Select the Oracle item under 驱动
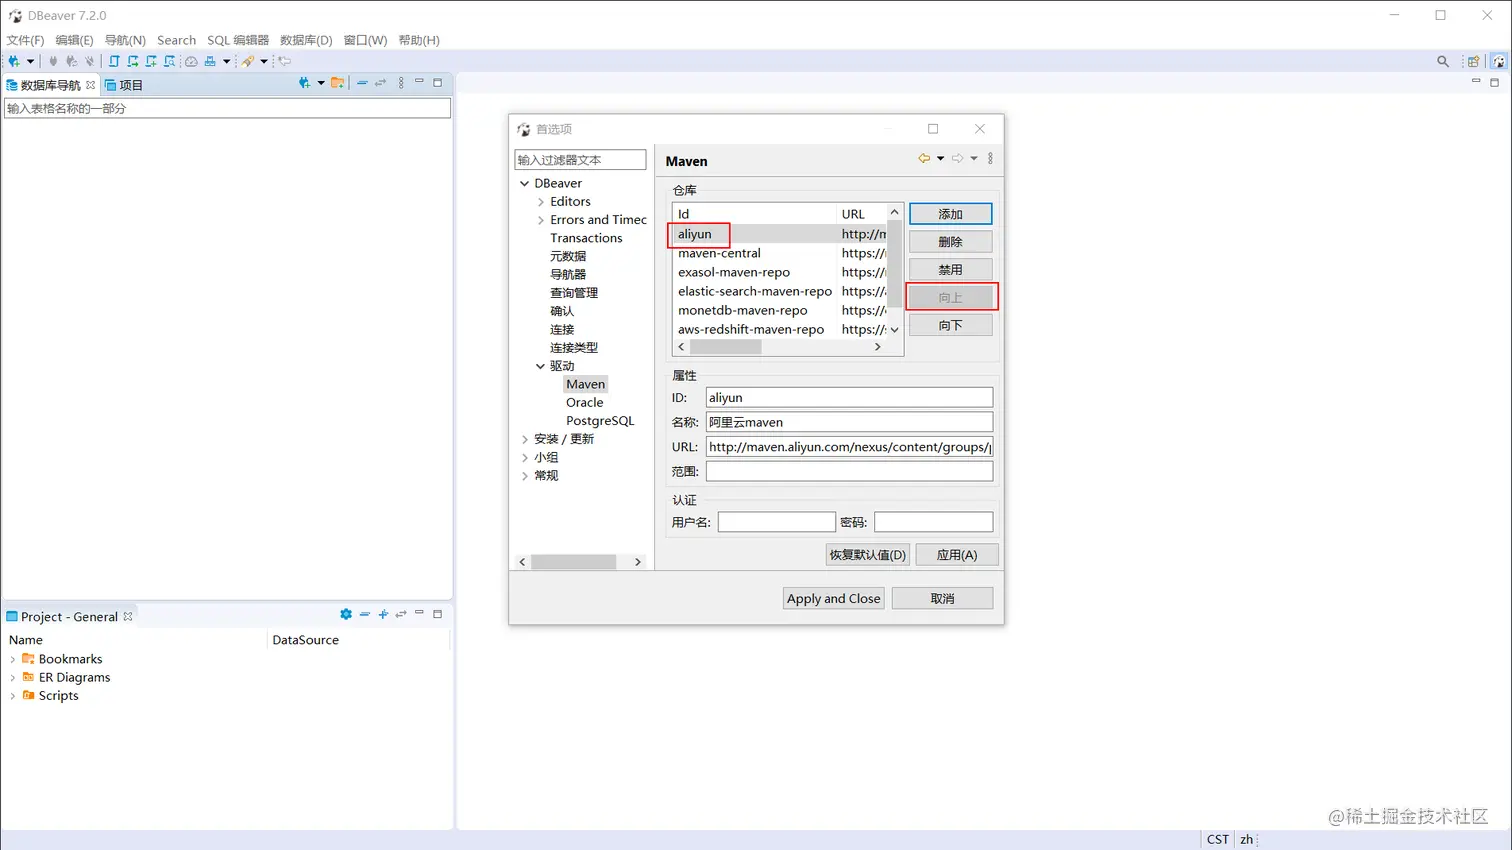 point(584,402)
